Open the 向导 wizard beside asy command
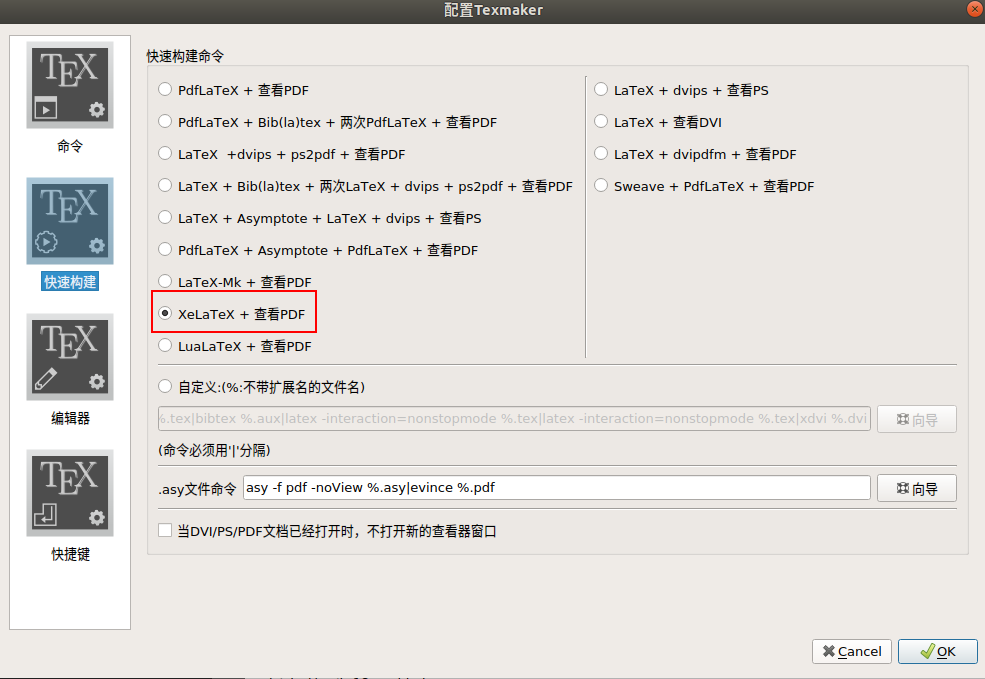 917,489
